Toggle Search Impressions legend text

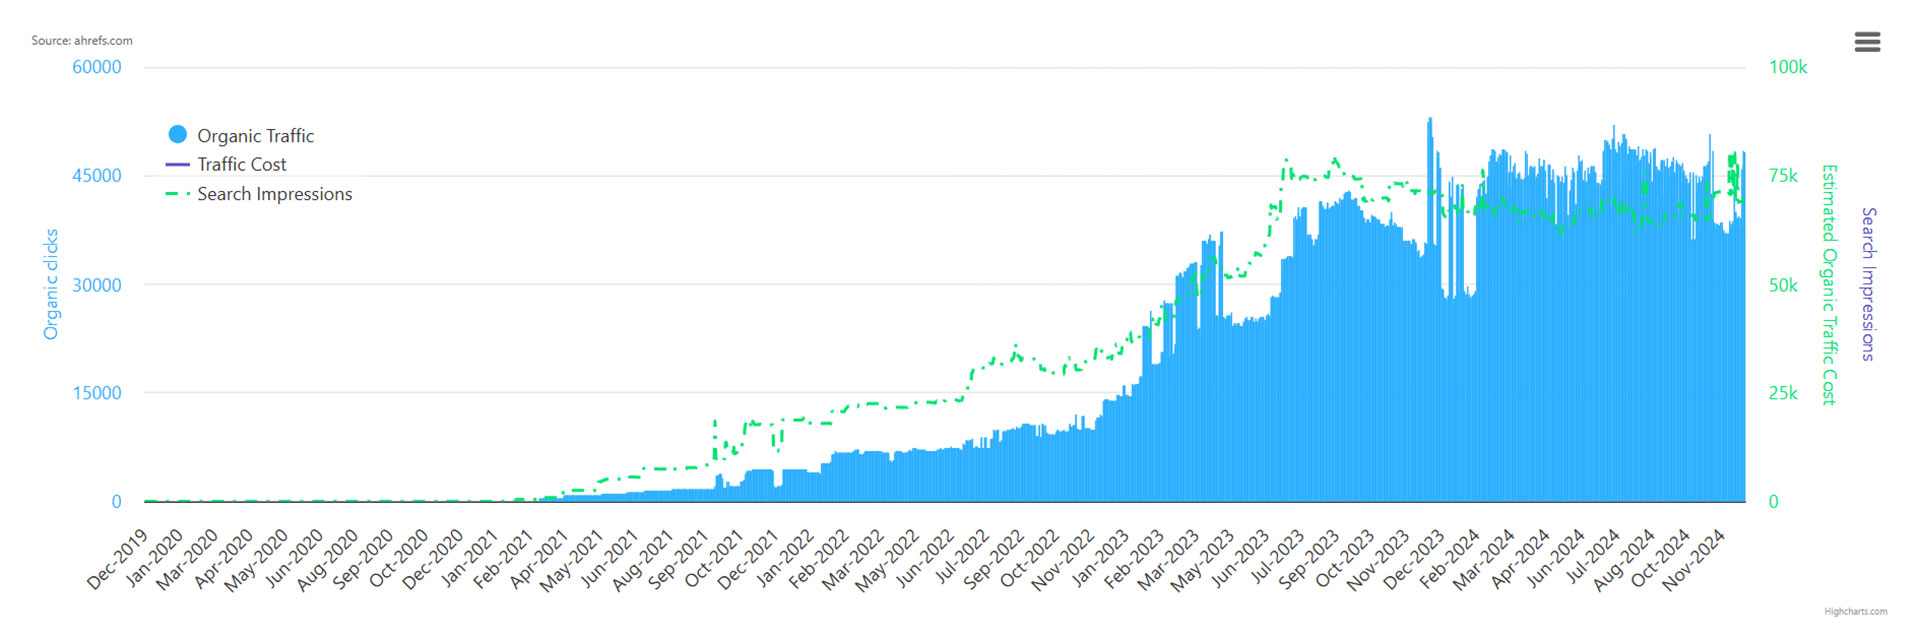coord(274,194)
